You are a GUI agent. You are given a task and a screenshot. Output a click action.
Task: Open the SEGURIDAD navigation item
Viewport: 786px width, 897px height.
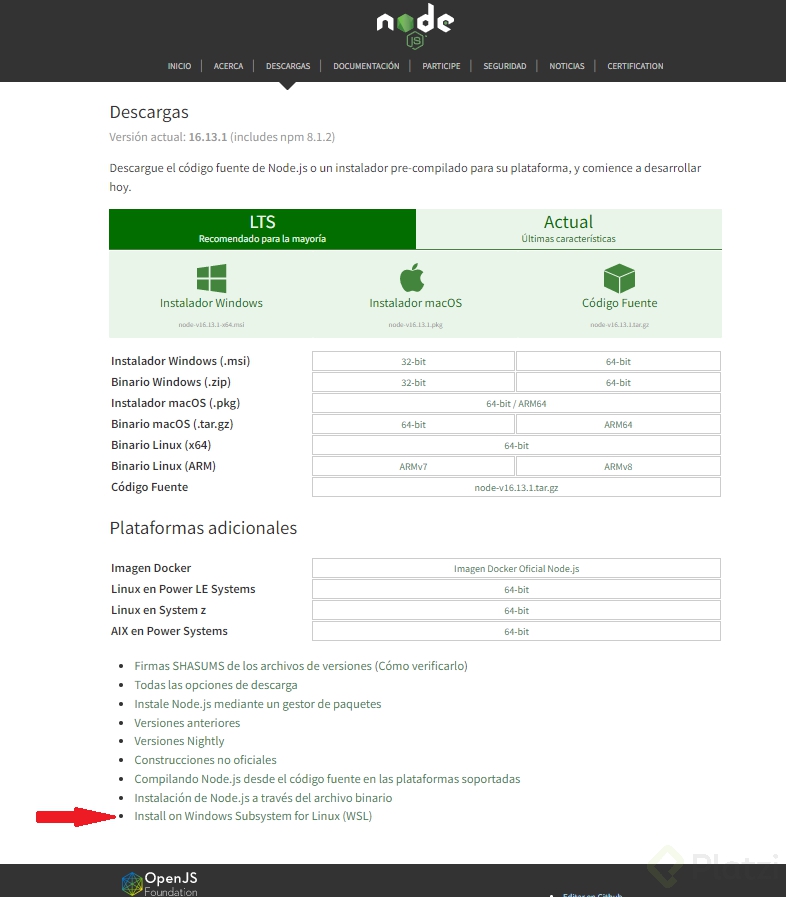click(505, 66)
